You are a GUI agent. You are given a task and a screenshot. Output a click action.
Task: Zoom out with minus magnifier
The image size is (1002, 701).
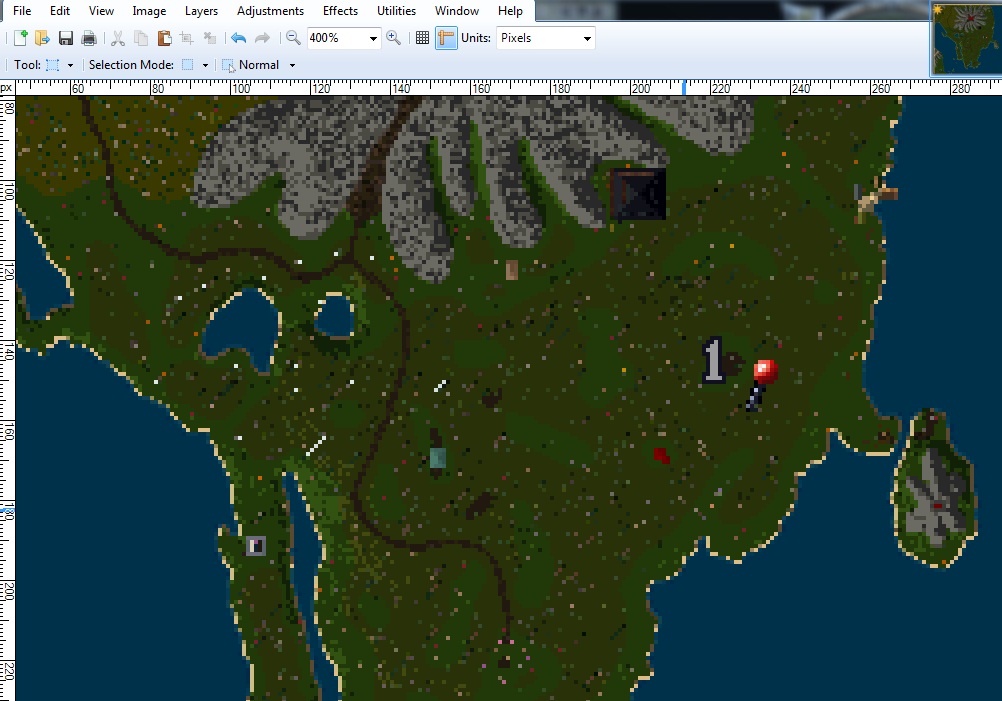coord(293,38)
